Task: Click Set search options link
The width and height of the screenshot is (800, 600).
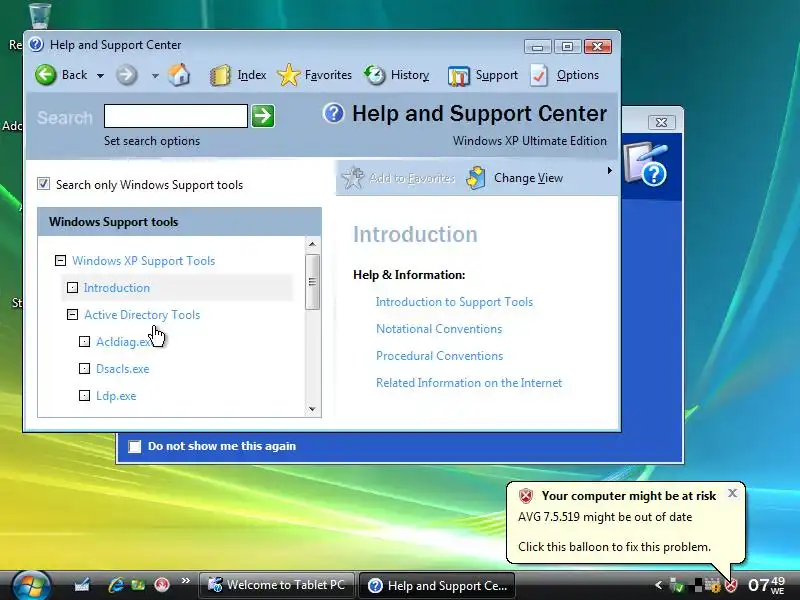Action: pos(152,141)
